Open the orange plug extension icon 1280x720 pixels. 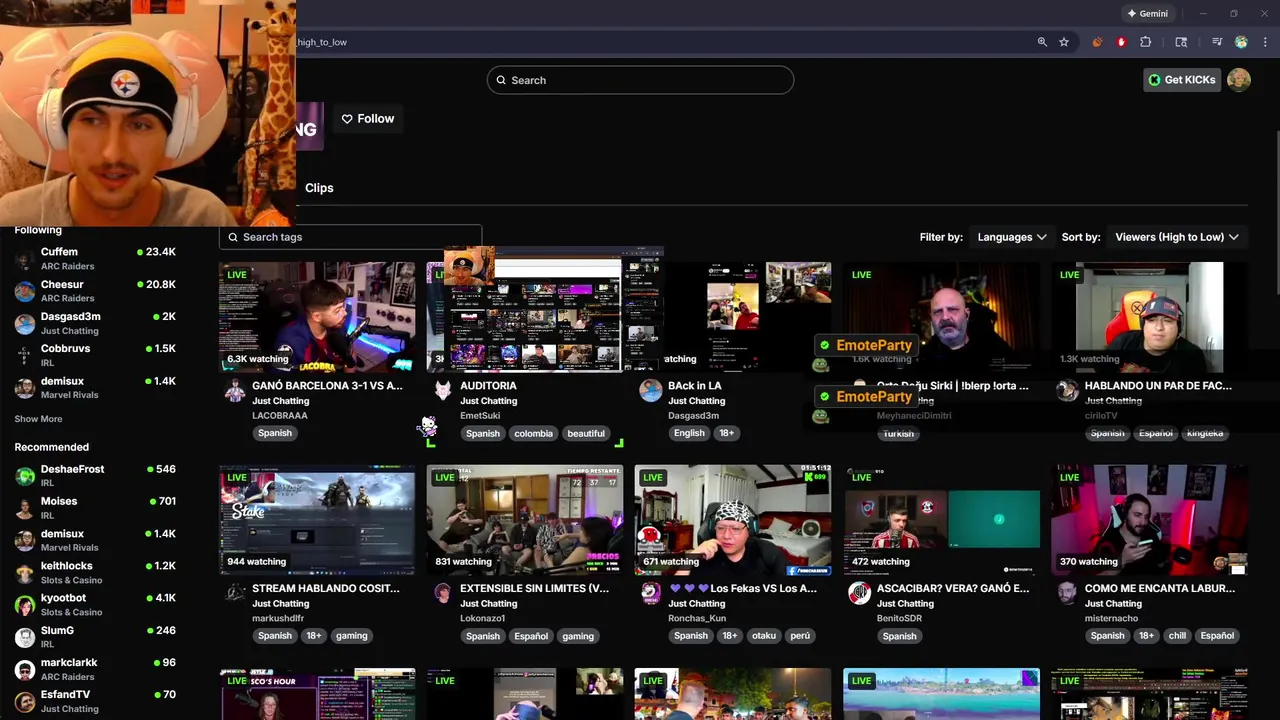tap(1098, 42)
